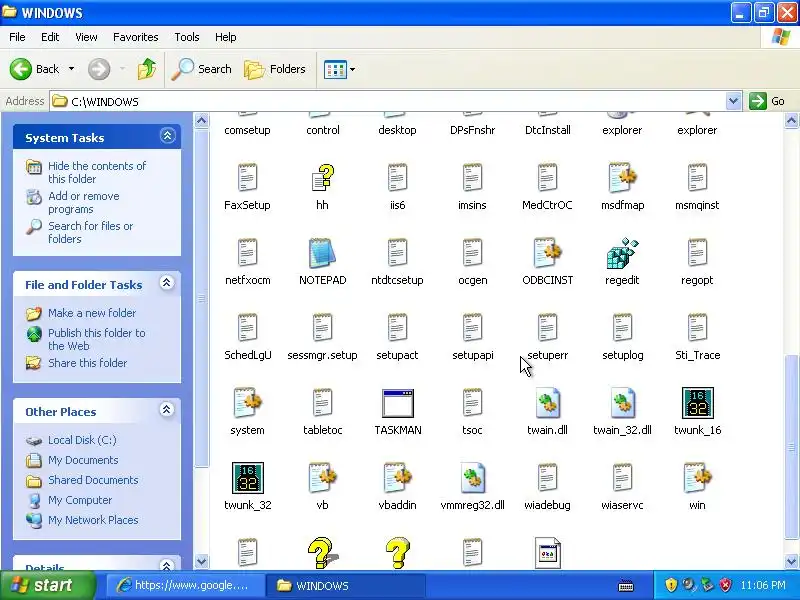Go up one folder level
This screenshot has height=600, width=800.
[x=147, y=69]
